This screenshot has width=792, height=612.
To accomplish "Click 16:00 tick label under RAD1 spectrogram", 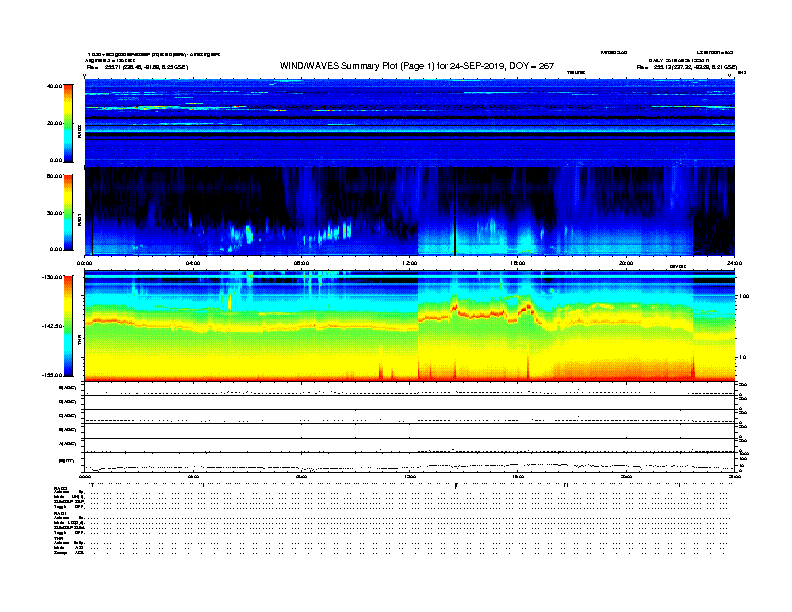I will pyautogui.click(x=518, y=263).
